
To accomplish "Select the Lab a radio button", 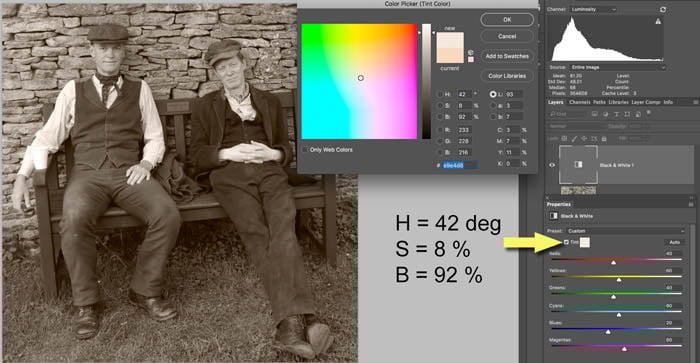I will (x=493, y=105).
